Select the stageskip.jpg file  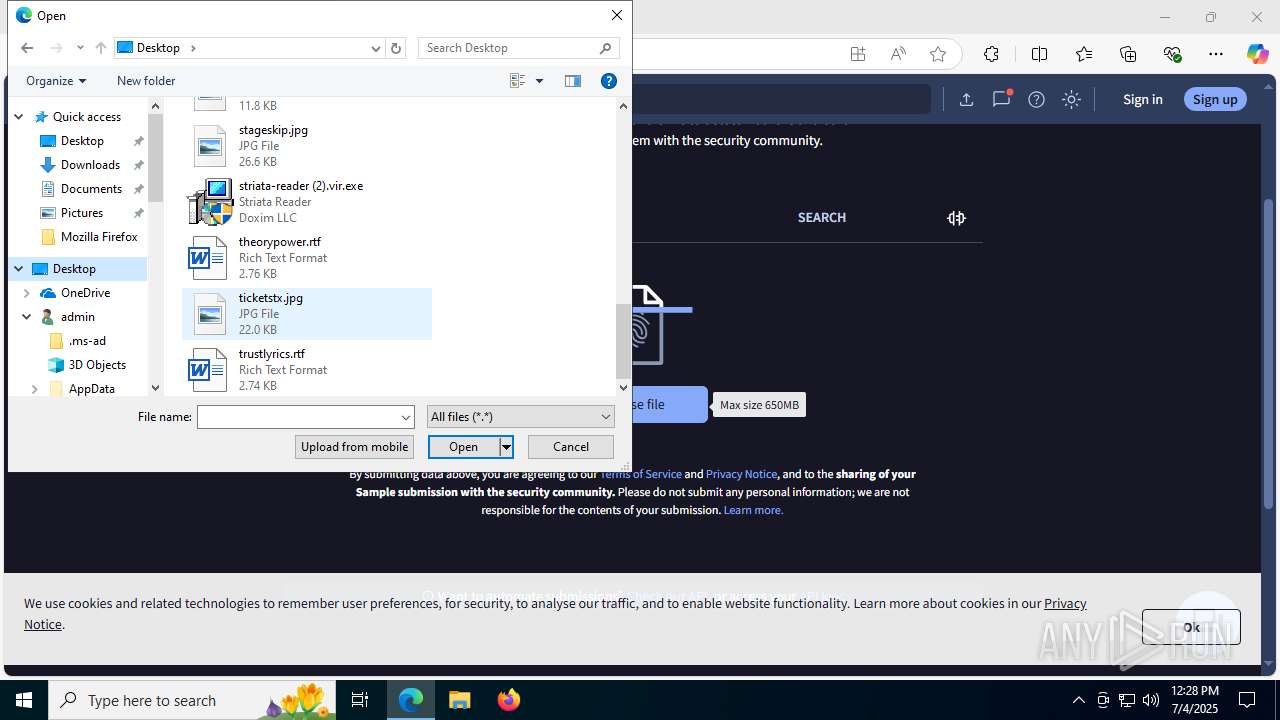pyautogui.click(x=307, y=146)
